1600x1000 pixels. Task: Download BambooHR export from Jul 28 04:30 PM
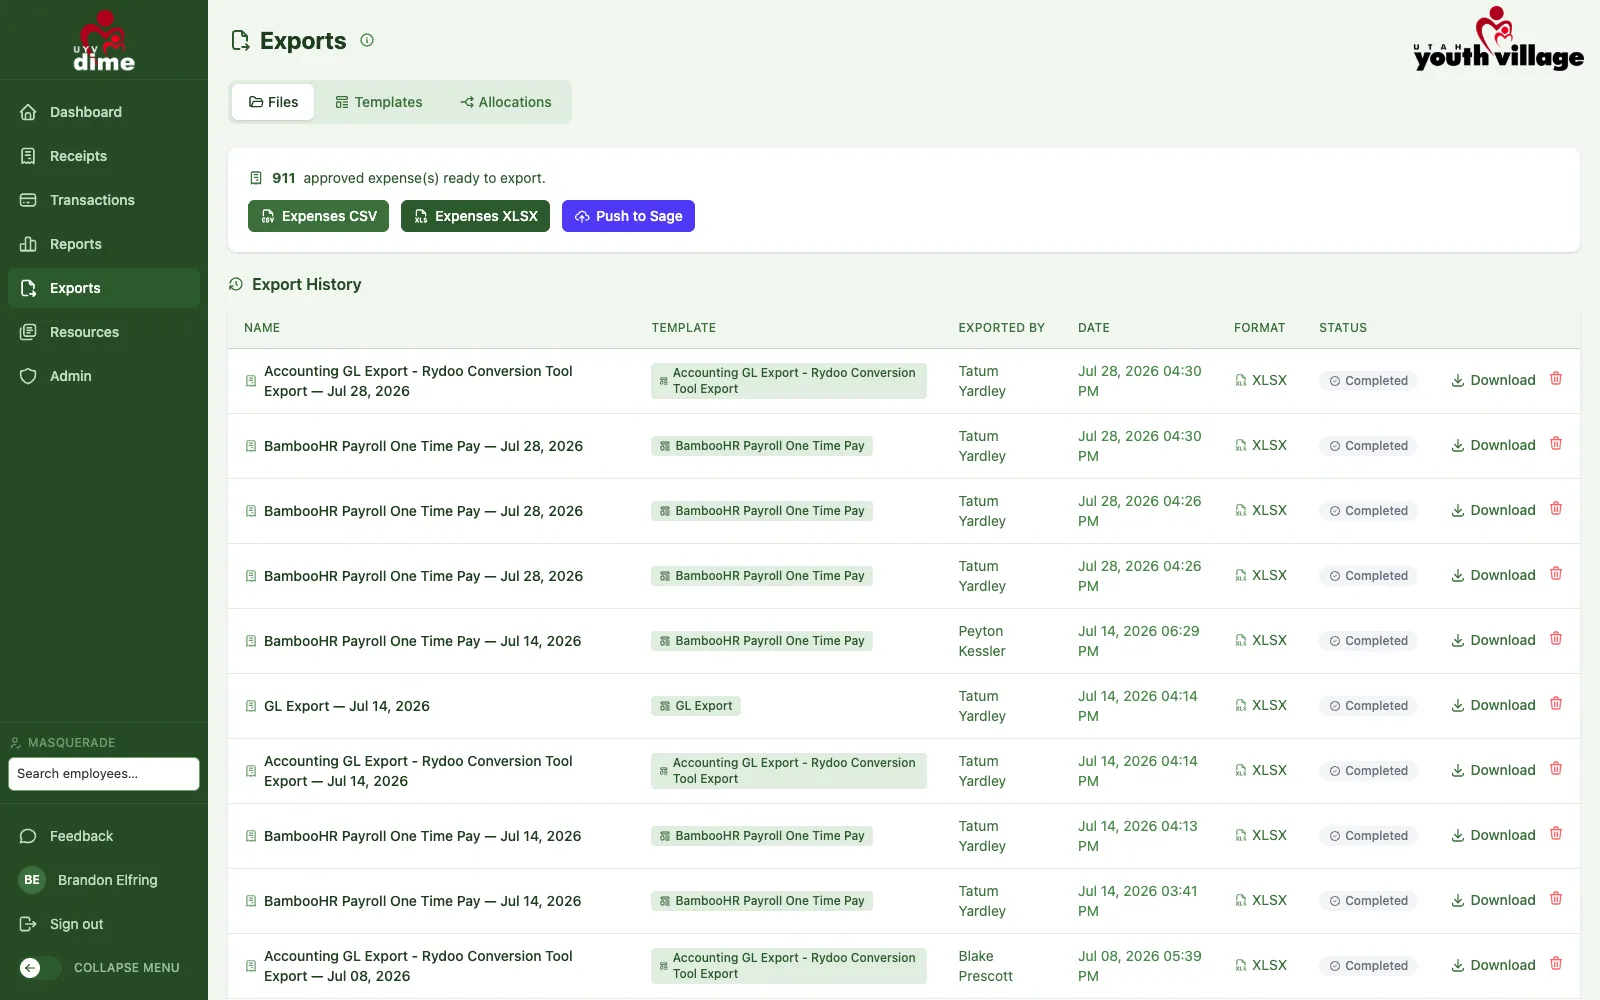tap(1493, 445)
